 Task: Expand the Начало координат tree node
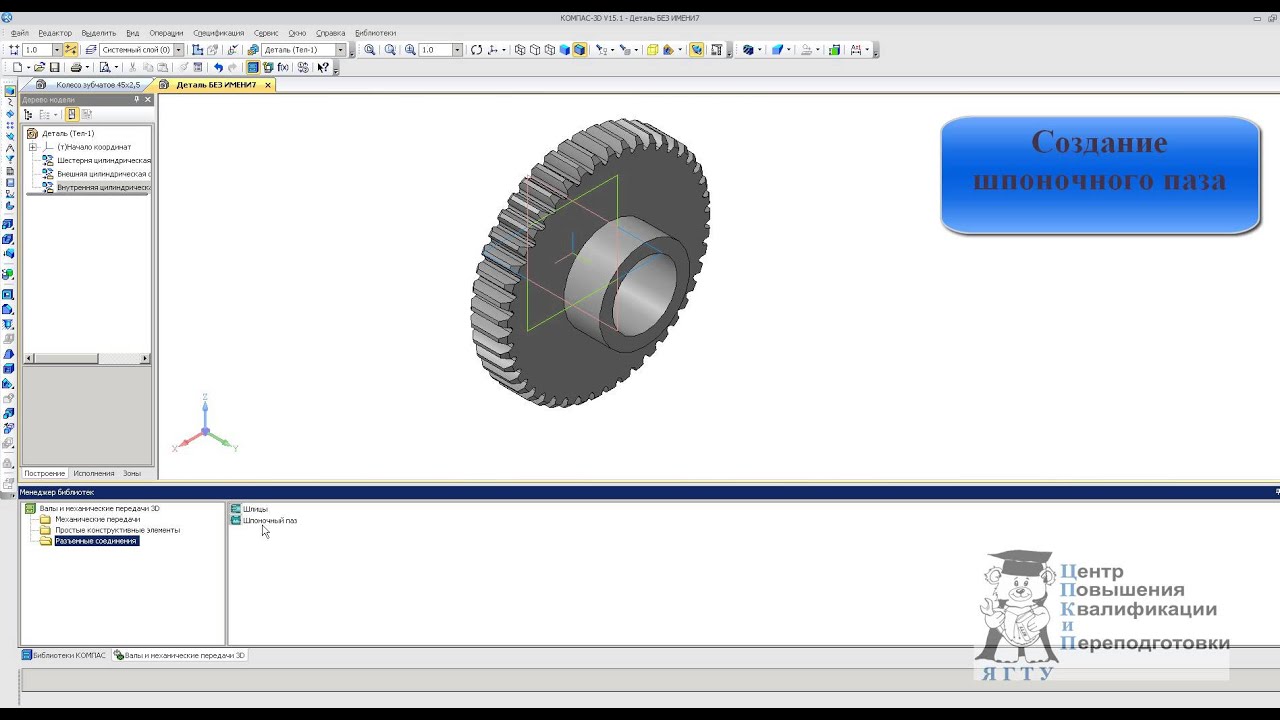33,147
